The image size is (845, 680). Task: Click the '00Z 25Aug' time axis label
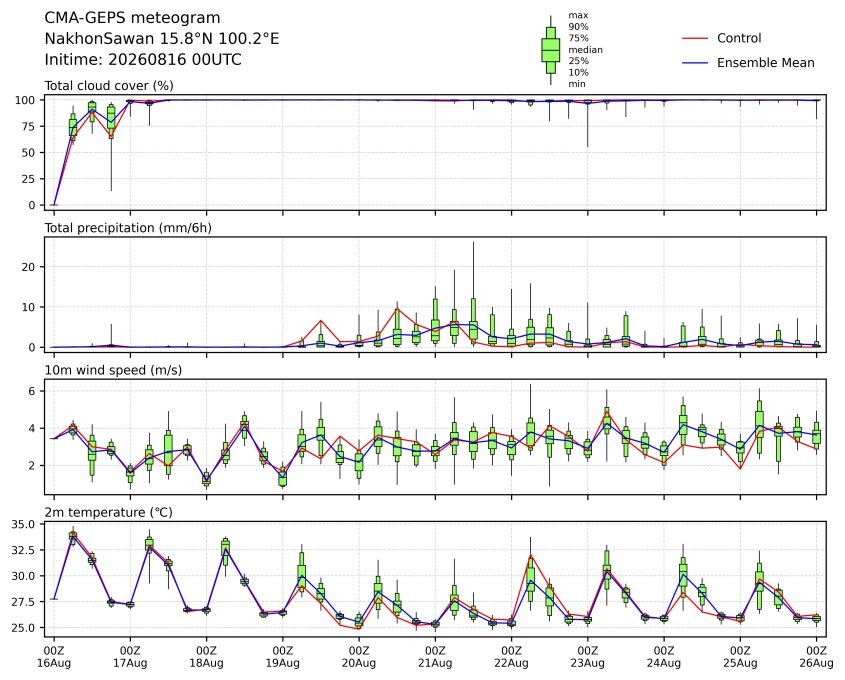coord(740,657)
